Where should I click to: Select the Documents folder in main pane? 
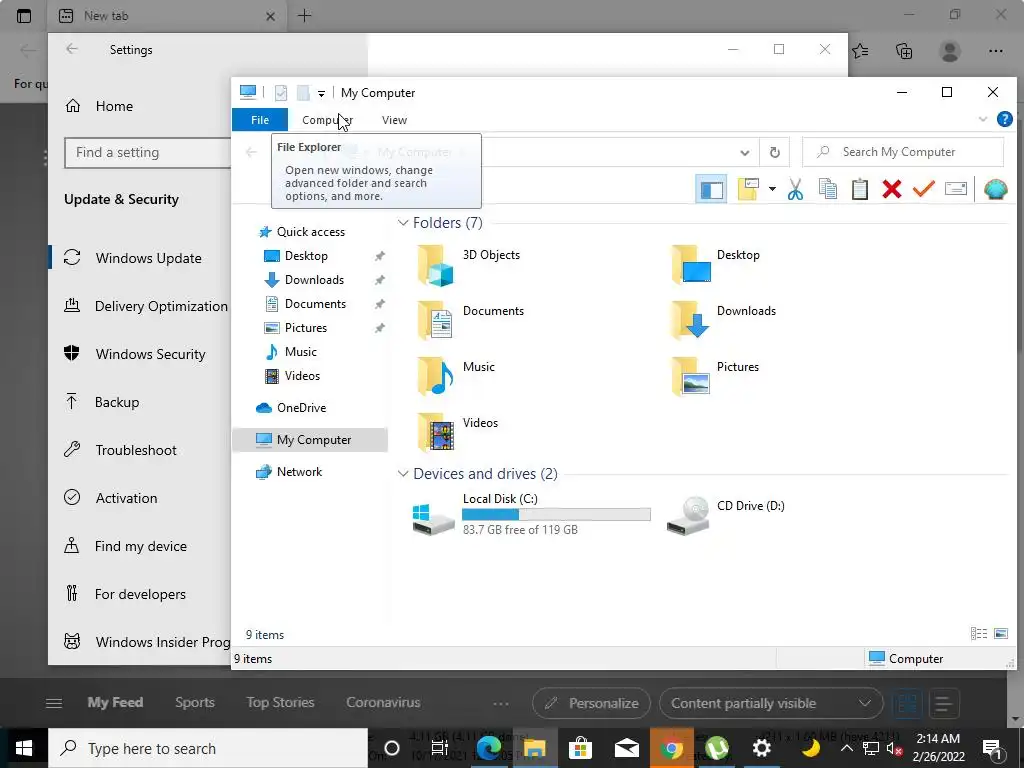click(x=471, y=320)
